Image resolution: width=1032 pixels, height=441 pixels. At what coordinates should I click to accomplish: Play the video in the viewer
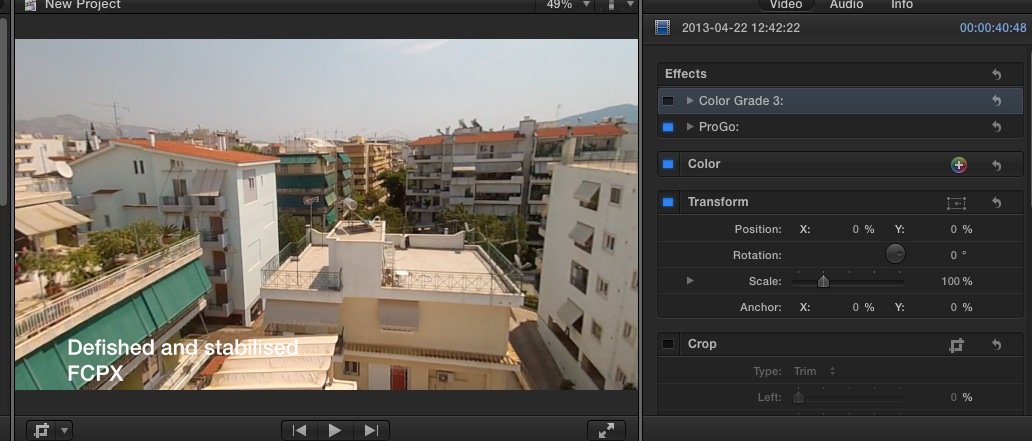click(x=335, y=430)
